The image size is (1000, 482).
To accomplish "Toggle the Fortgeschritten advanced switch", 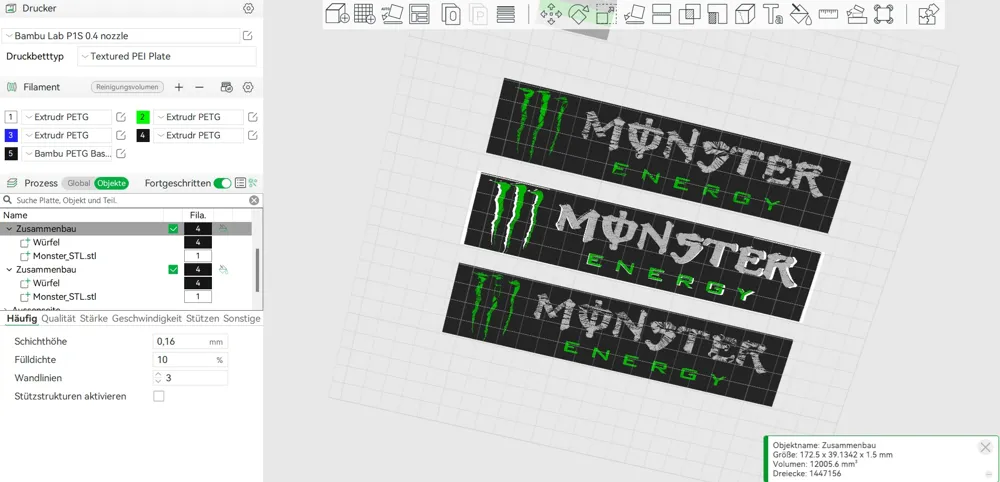I will click(222, 183).
